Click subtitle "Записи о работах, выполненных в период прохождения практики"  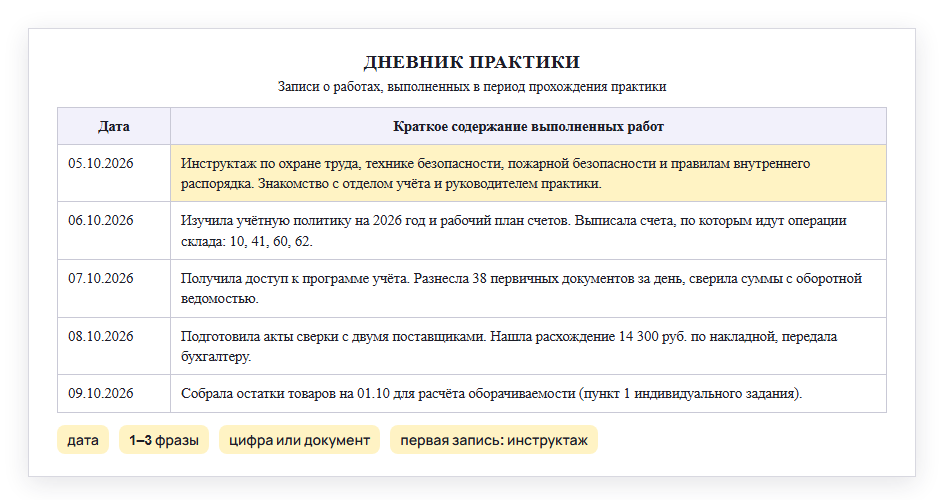(472, 86)
